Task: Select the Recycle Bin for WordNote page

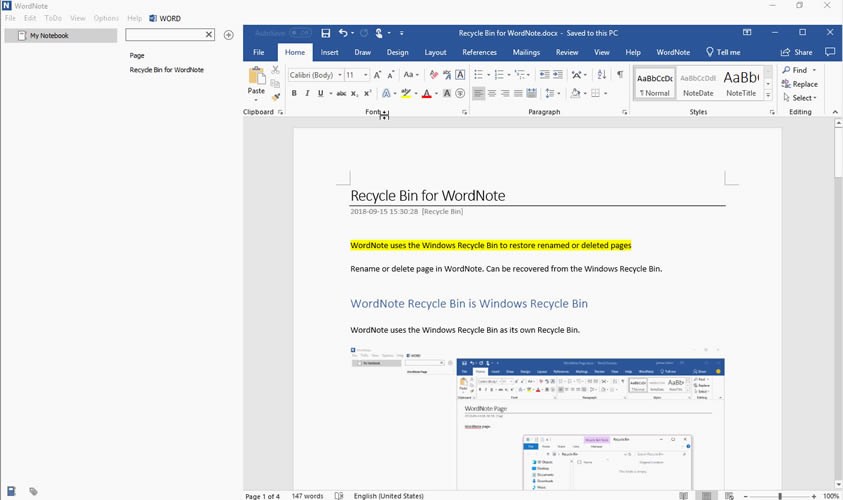Action: click(166, 70)
